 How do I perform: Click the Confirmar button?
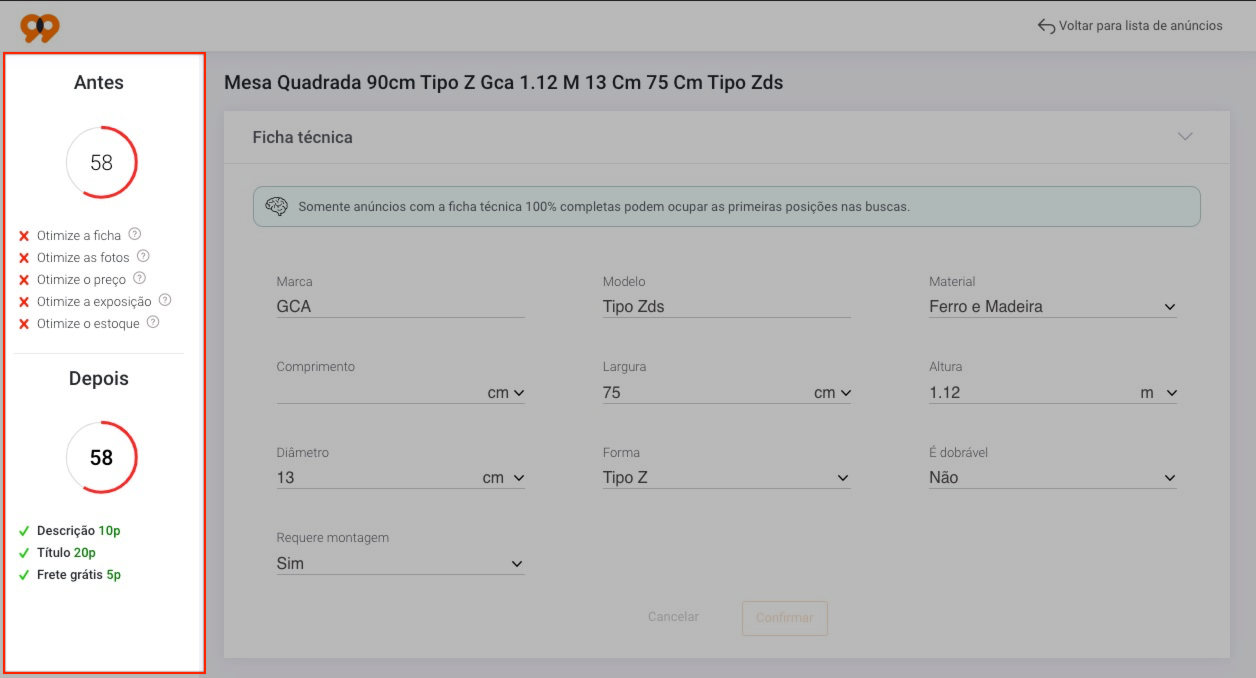pos(785,618)
